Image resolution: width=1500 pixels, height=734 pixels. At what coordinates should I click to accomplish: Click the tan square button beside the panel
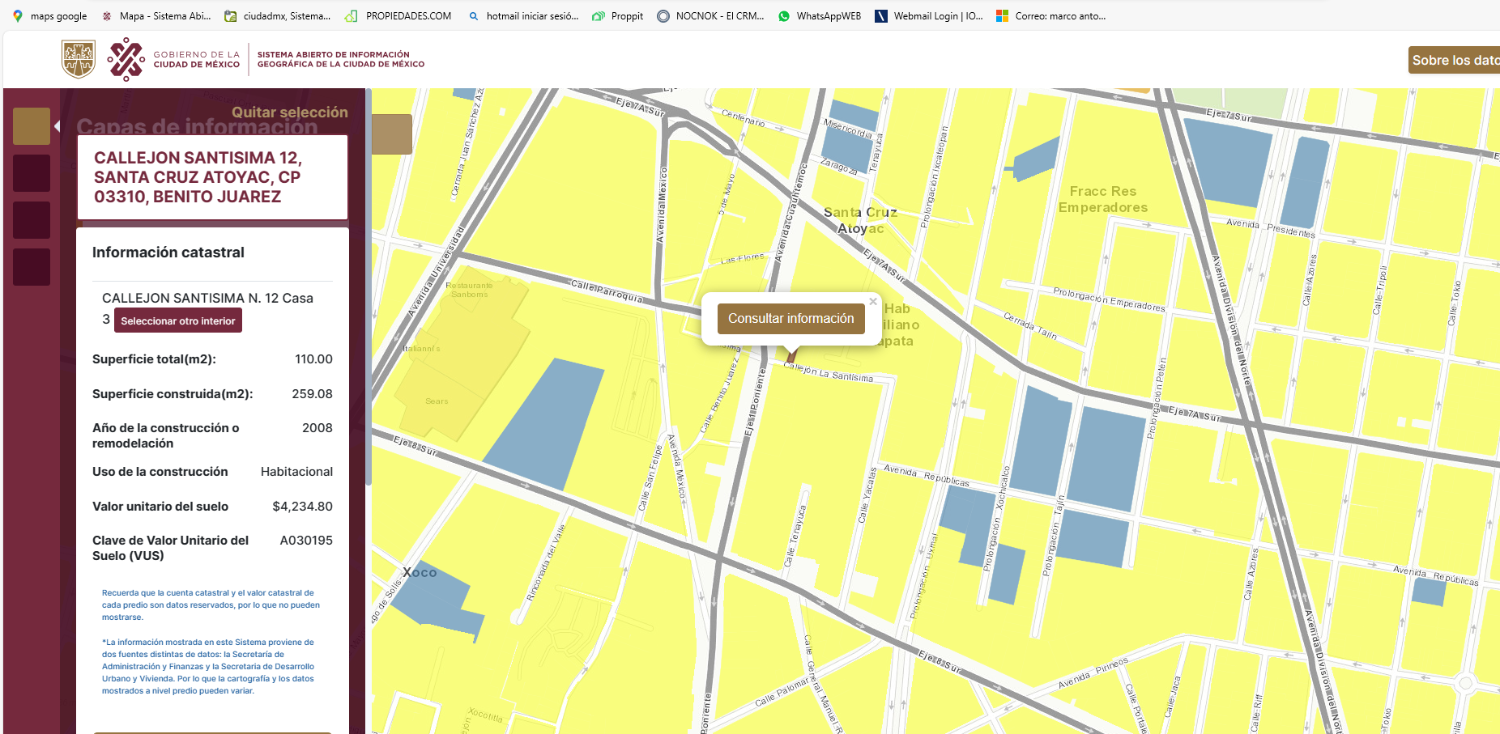click(391, 134)
